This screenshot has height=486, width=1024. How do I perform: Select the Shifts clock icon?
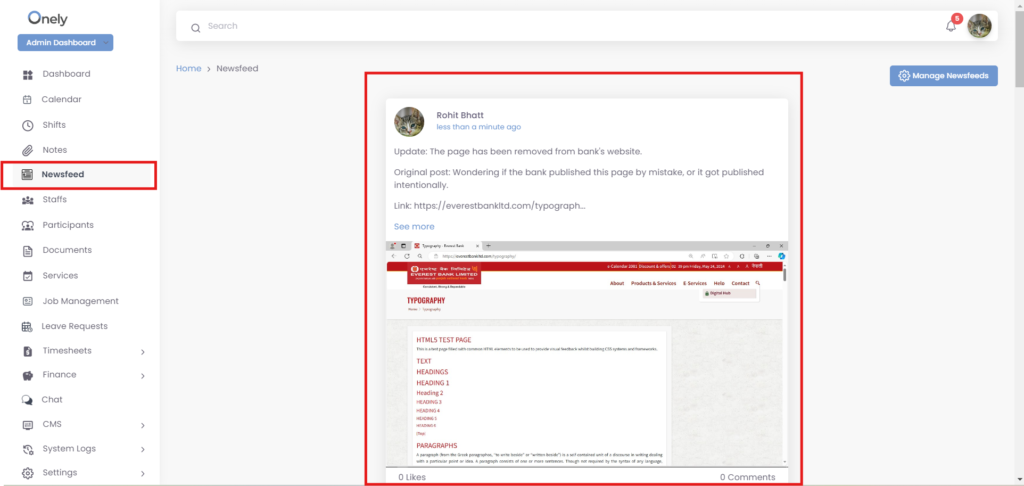point(27,125)
